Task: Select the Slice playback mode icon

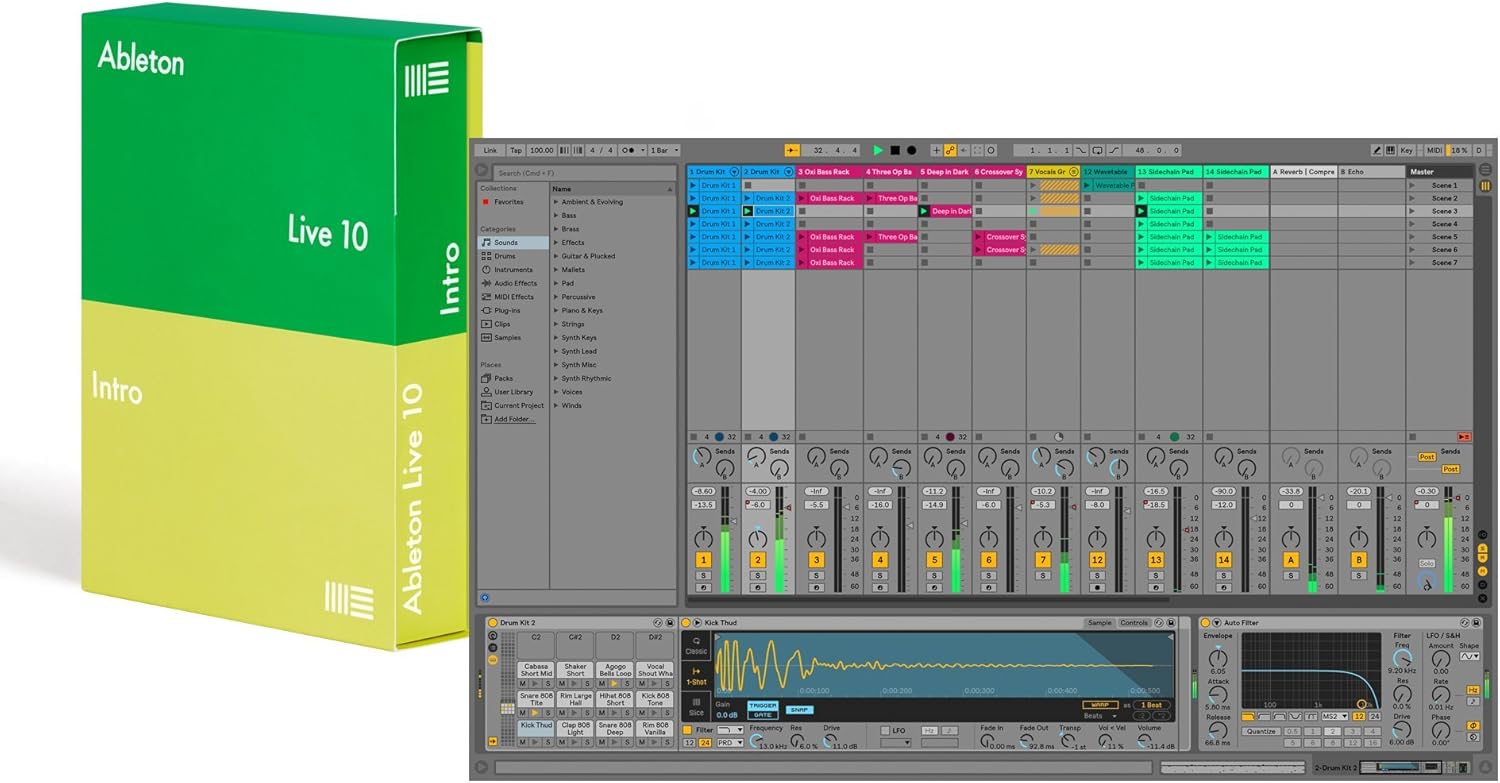Action: pos(696,706)
